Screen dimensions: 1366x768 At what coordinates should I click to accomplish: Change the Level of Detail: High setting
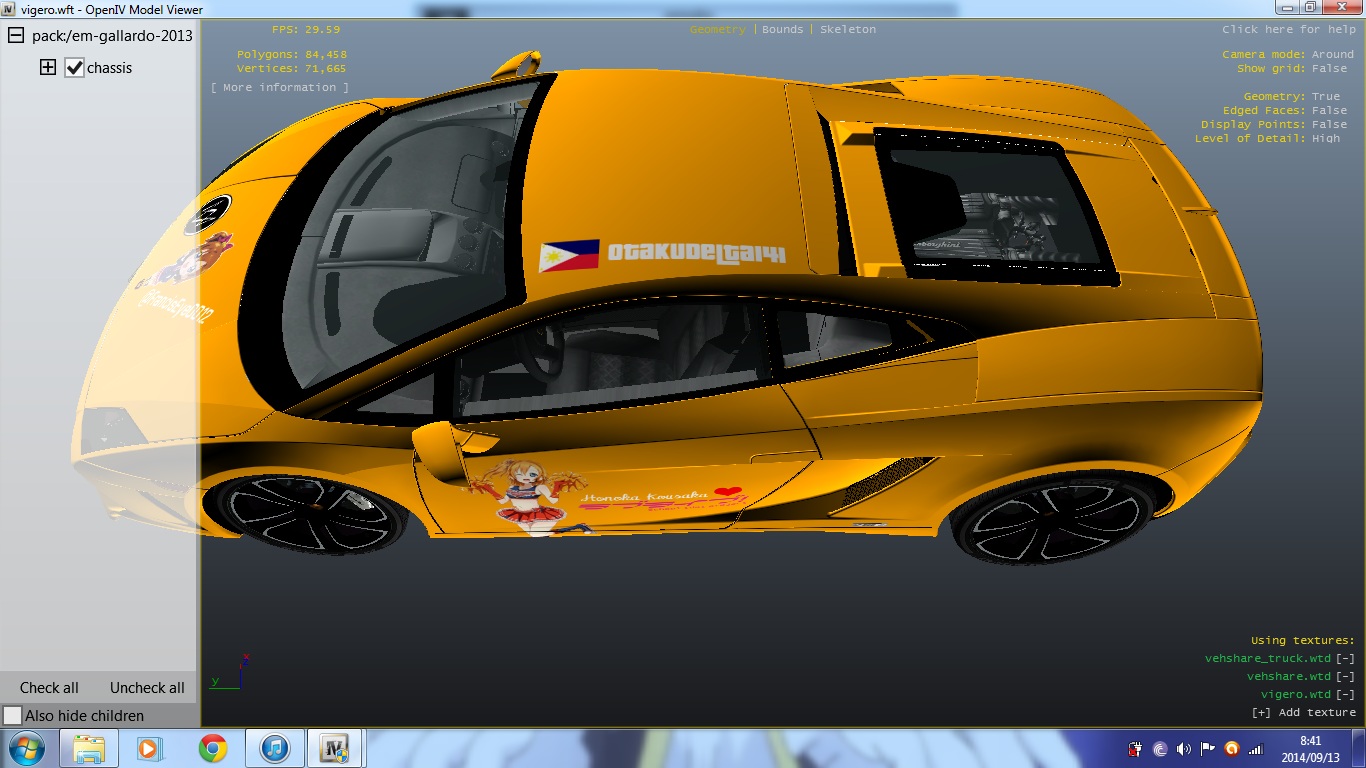coord(1267,138)
